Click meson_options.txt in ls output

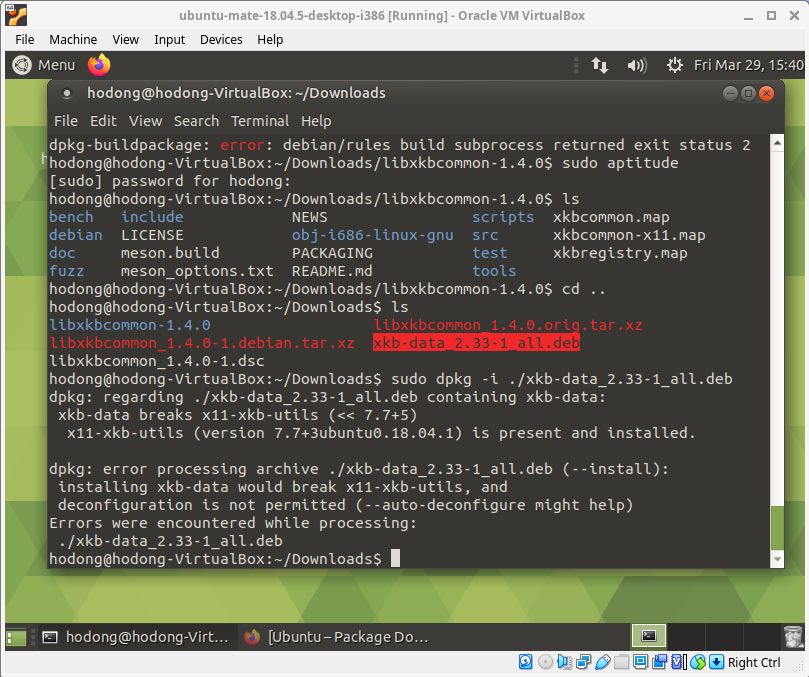[x=197, y=271]
